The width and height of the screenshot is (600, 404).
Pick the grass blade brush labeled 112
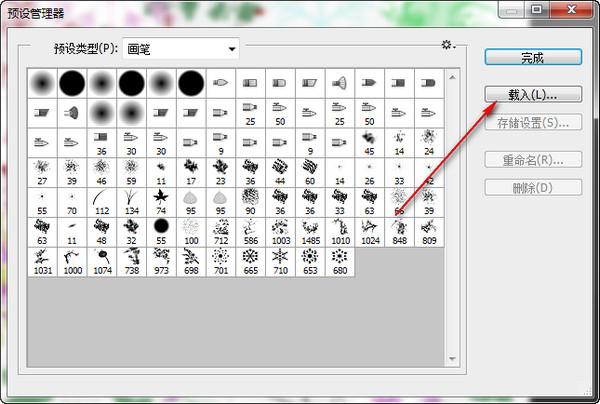[101, 201]
